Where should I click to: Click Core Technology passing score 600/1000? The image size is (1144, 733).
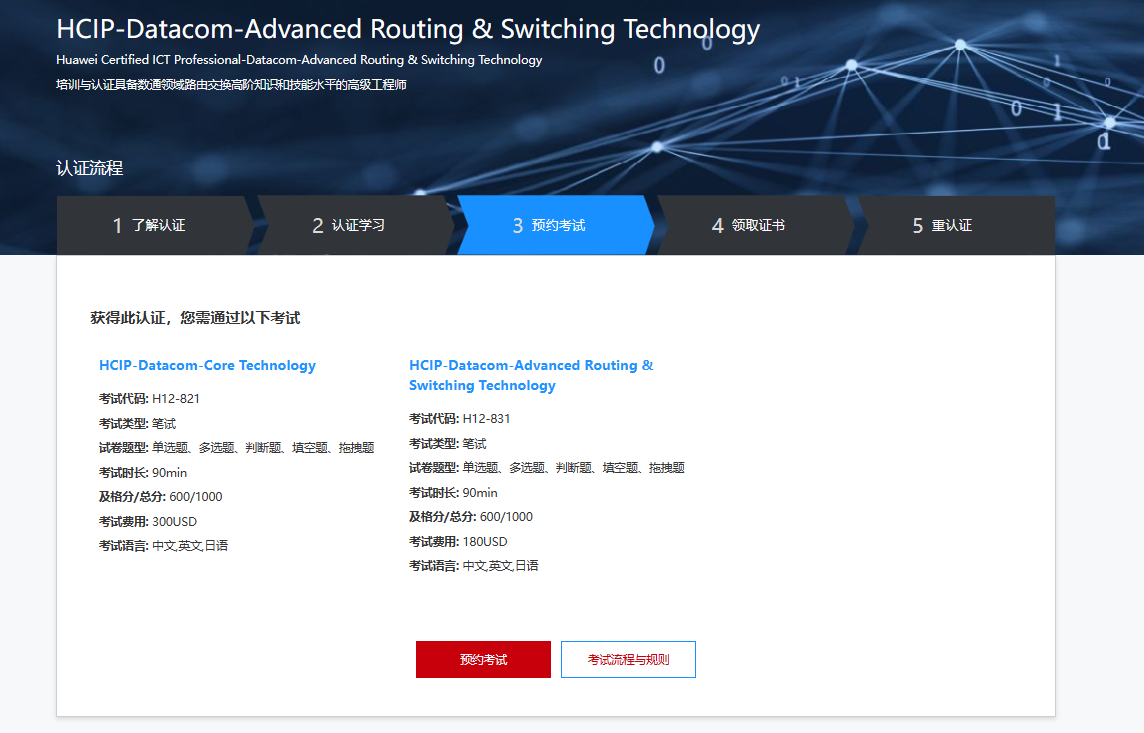196,497
